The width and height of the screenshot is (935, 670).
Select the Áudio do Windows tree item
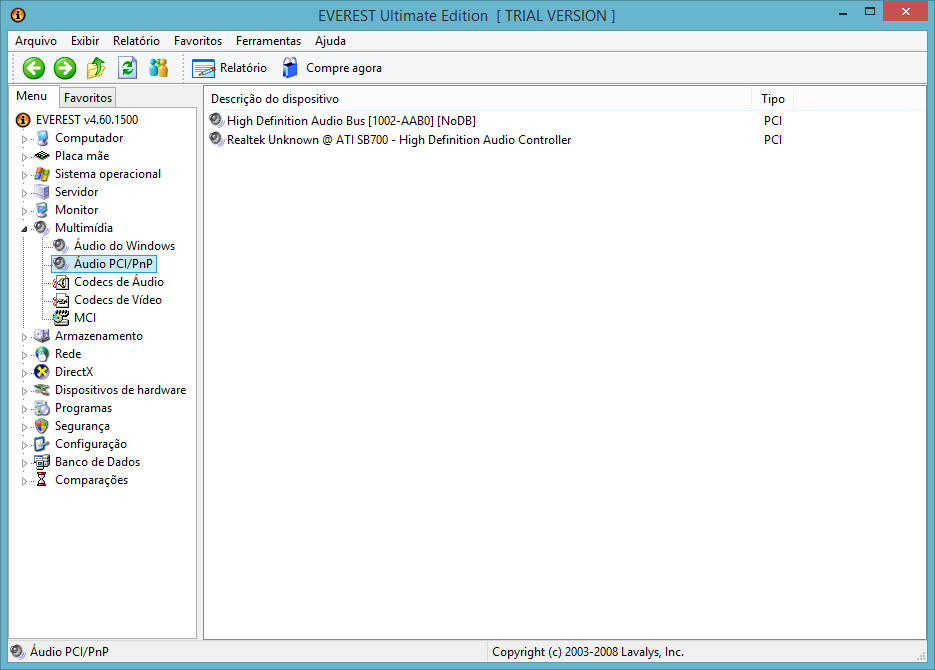point(124,246)
